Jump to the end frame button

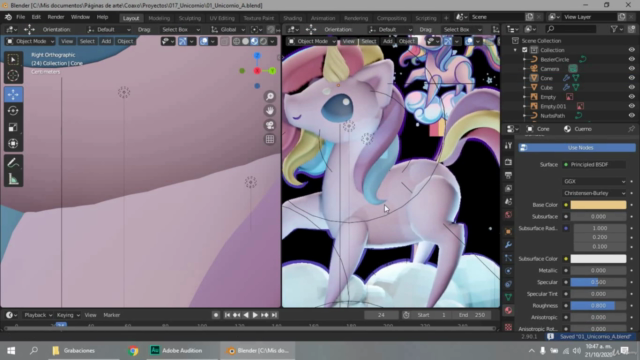tap(274, 315)
